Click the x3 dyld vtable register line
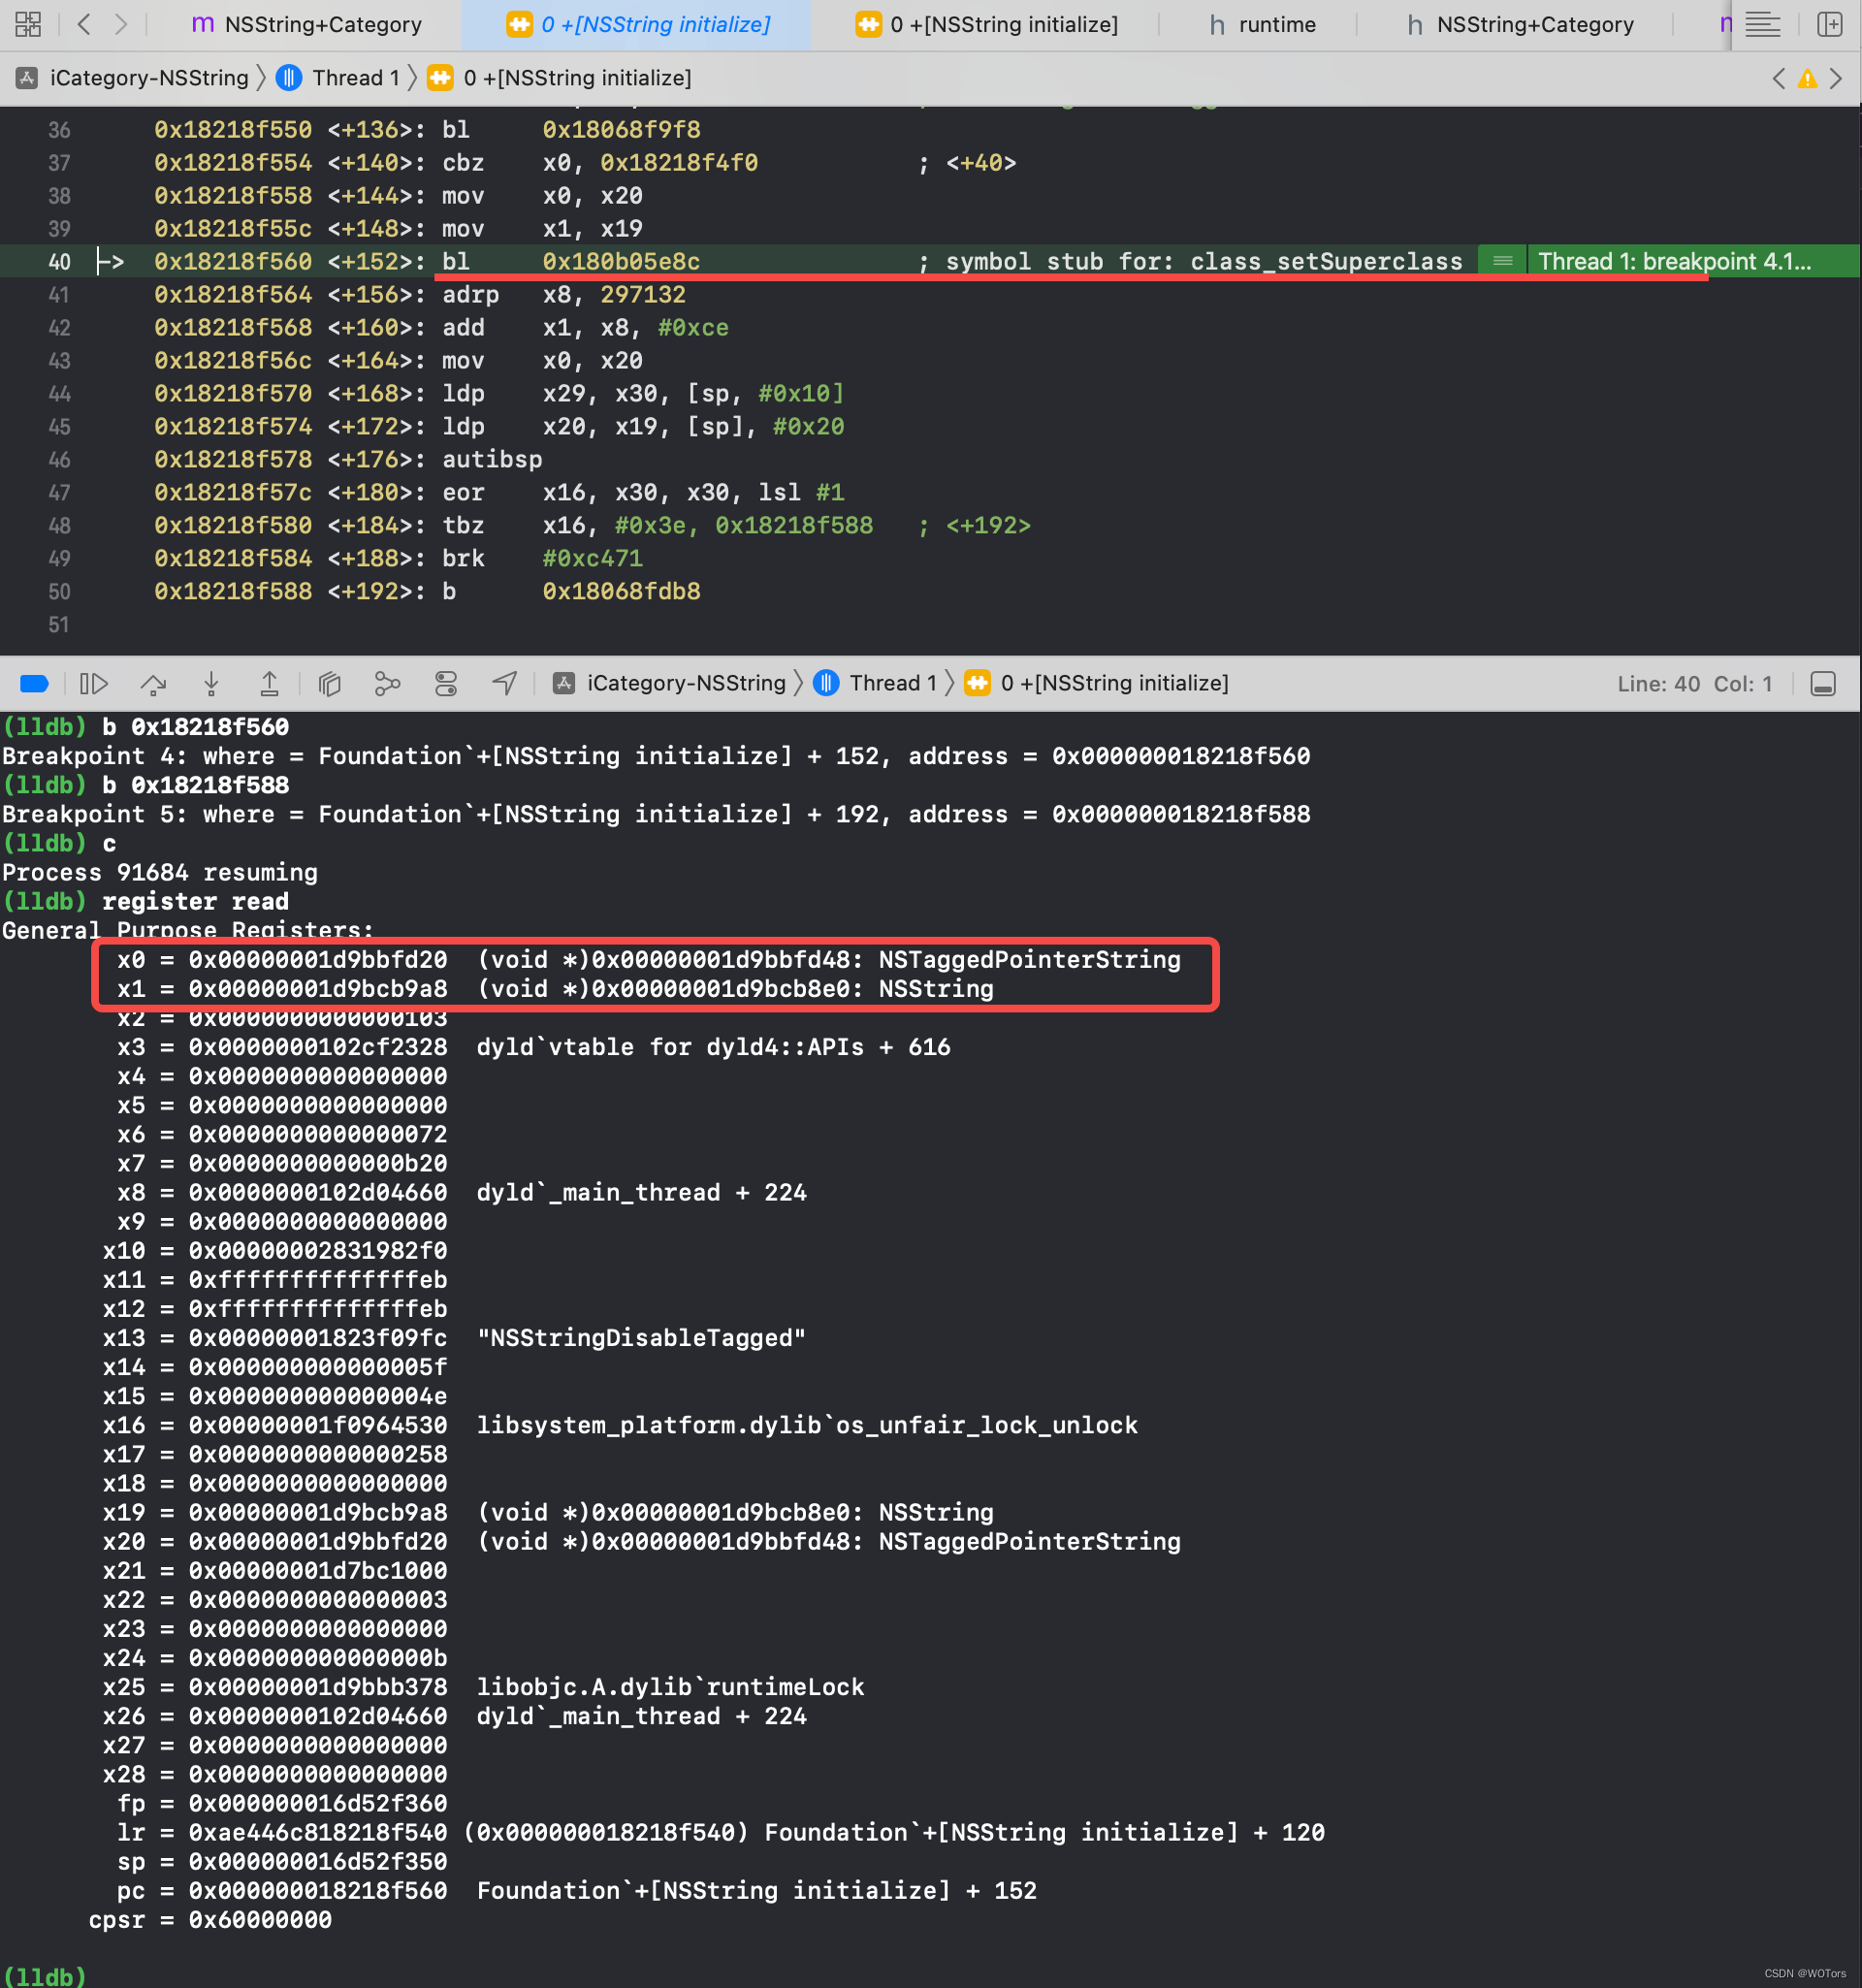The height and width of the screenshot is (1988, 1862). tap(534, 1047)
